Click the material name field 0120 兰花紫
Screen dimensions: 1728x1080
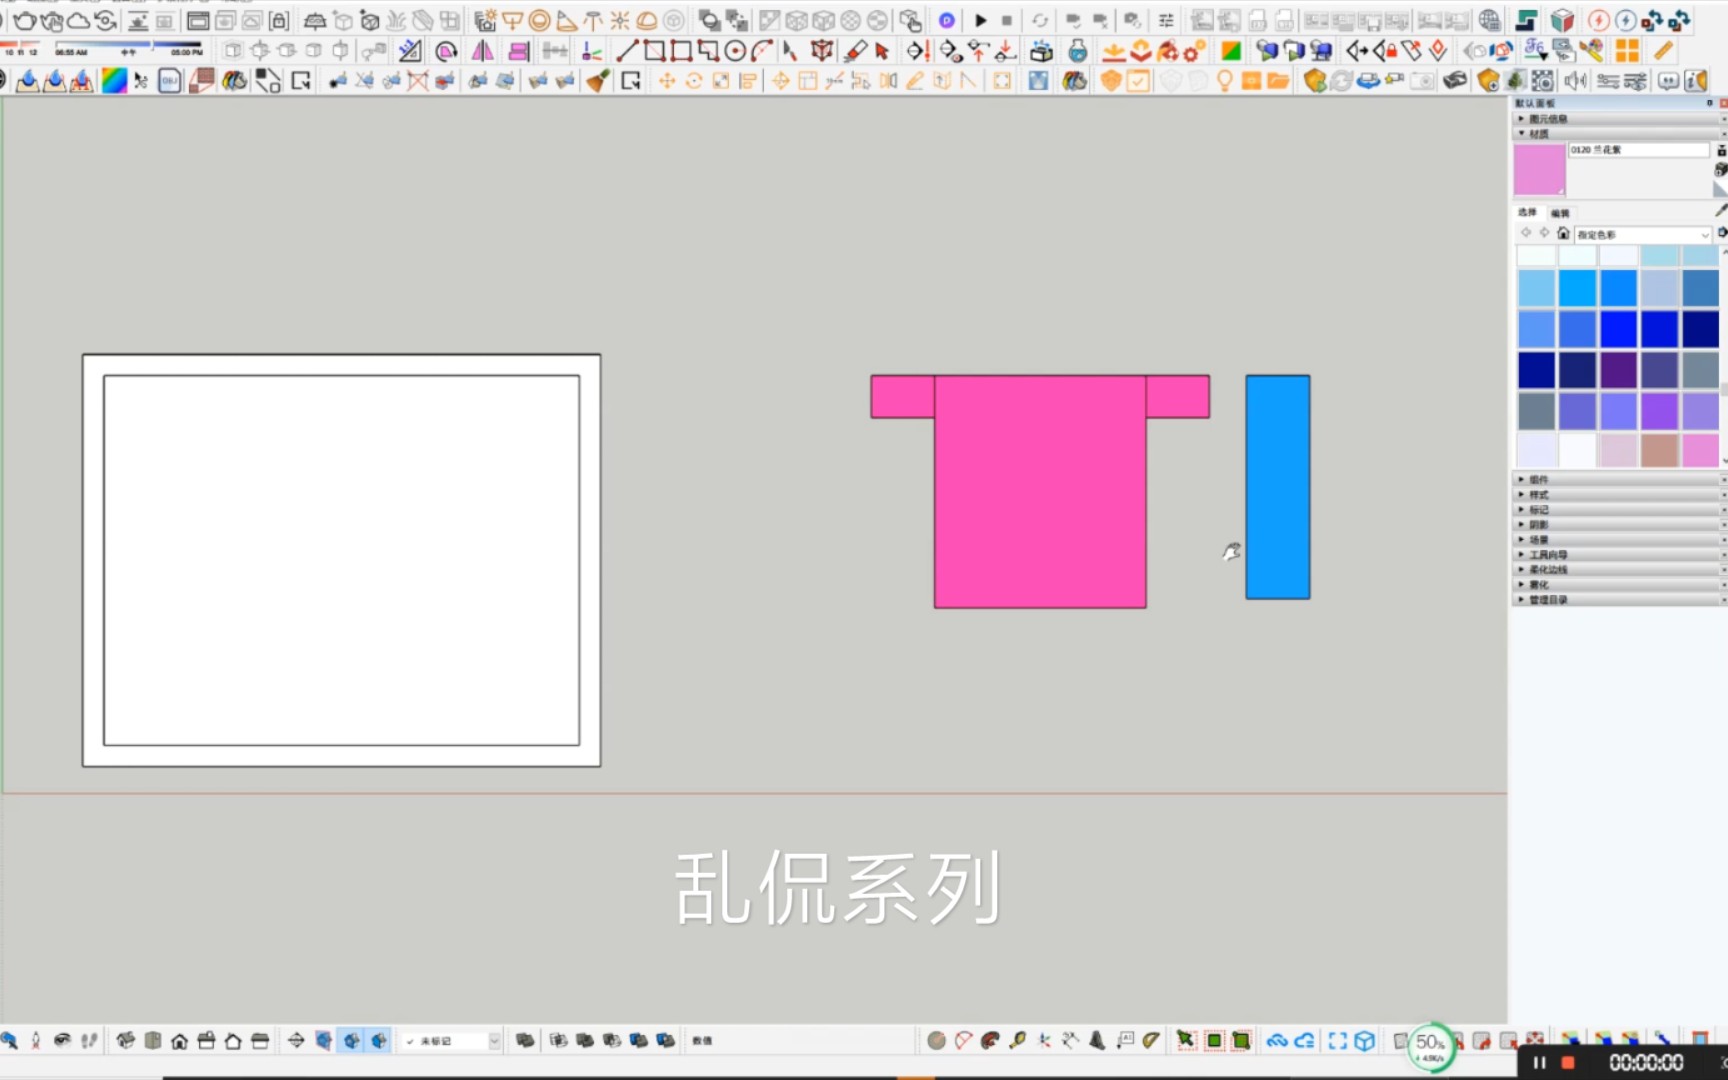click(x=1639, y=150)
